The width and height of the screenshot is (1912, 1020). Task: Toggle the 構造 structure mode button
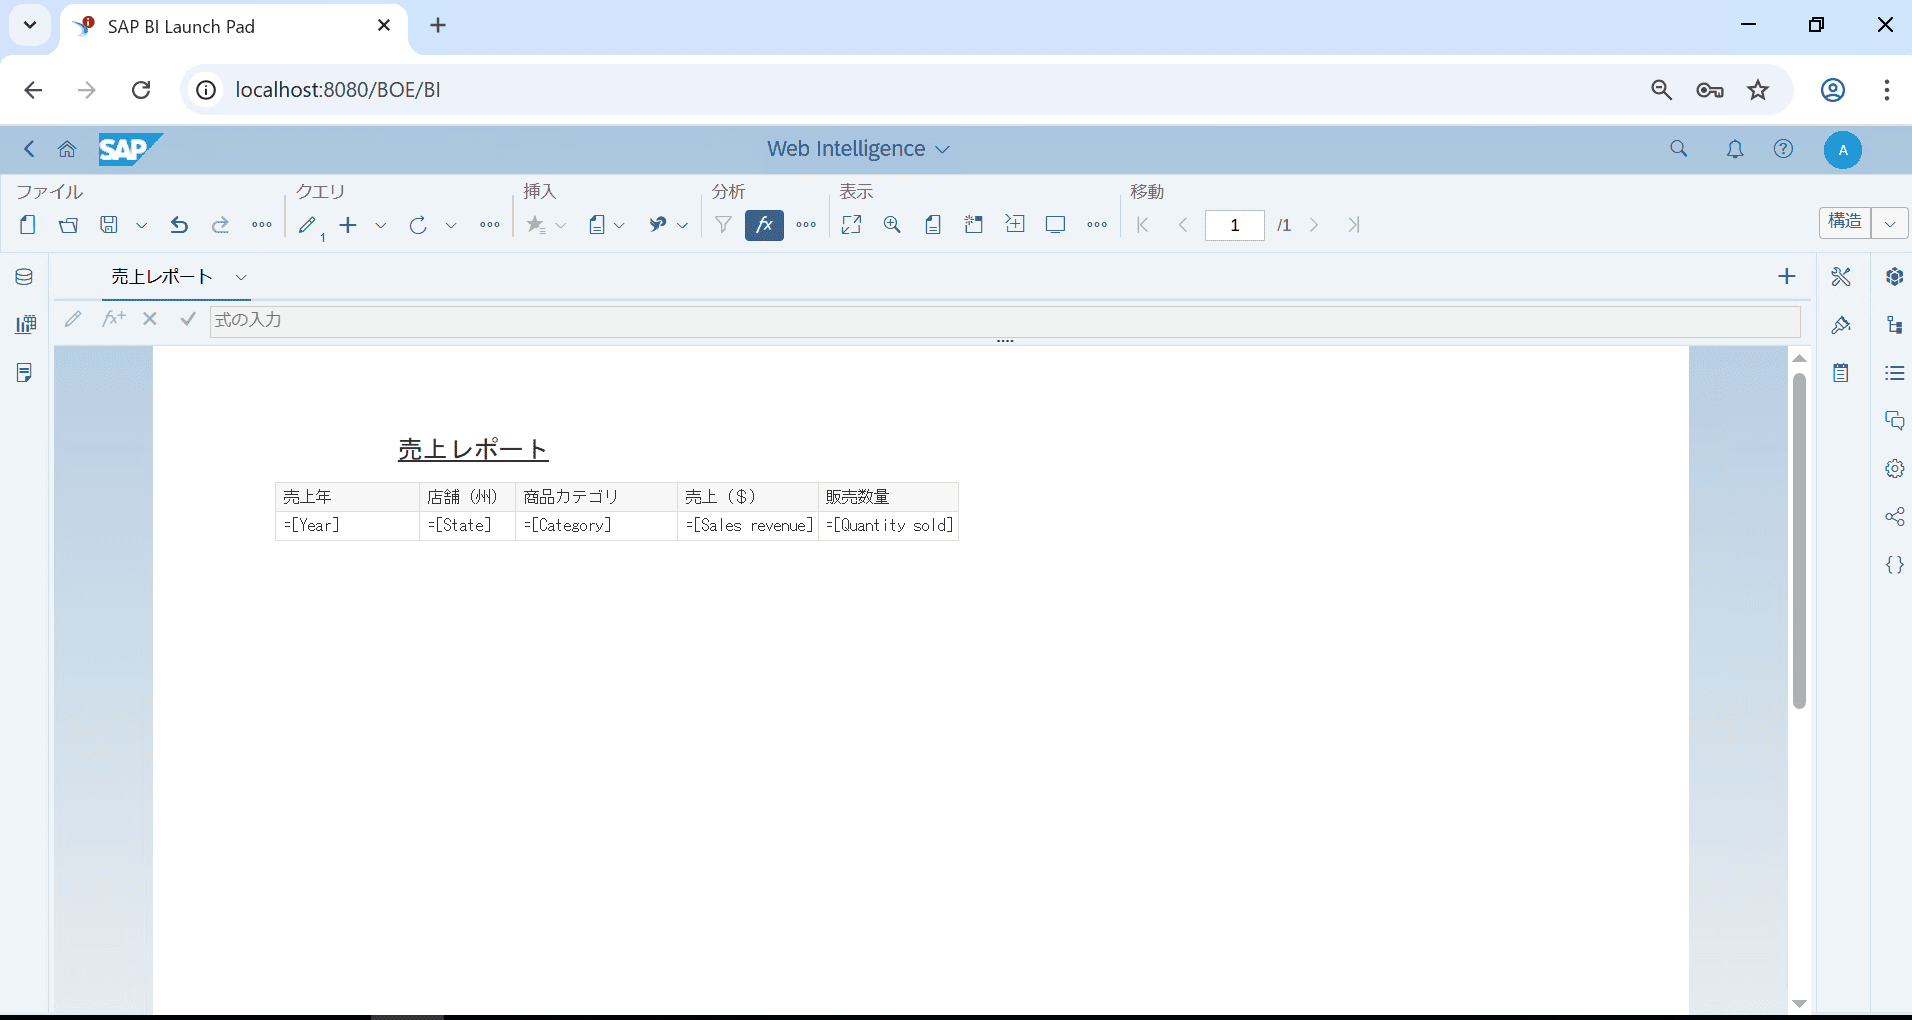pyautogui.click(x=1845, y=222)
